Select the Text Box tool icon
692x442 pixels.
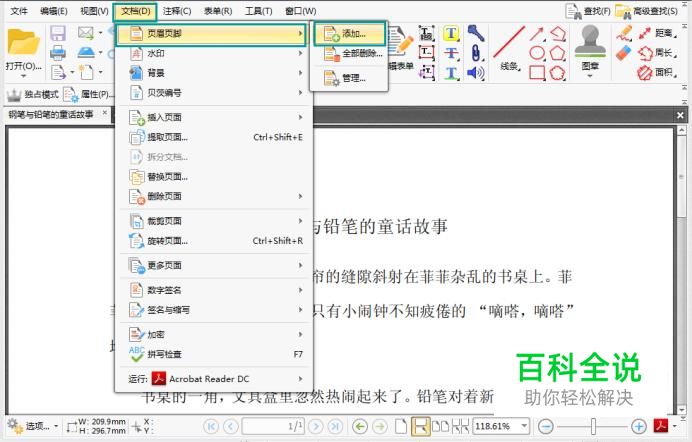click(x=426, y=53)
